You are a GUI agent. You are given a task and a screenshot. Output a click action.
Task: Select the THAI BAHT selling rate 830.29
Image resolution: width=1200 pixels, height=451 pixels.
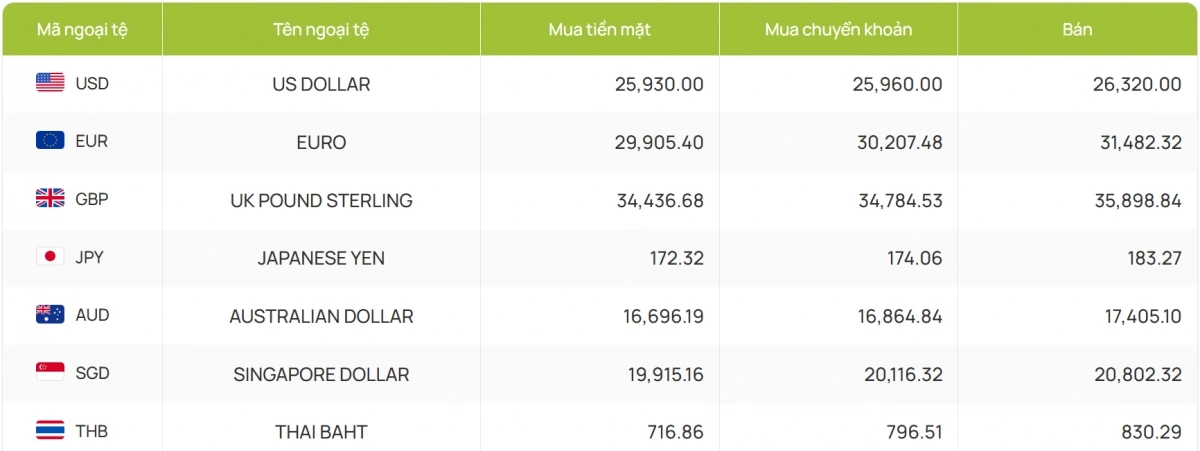[x=1150, y=432]
